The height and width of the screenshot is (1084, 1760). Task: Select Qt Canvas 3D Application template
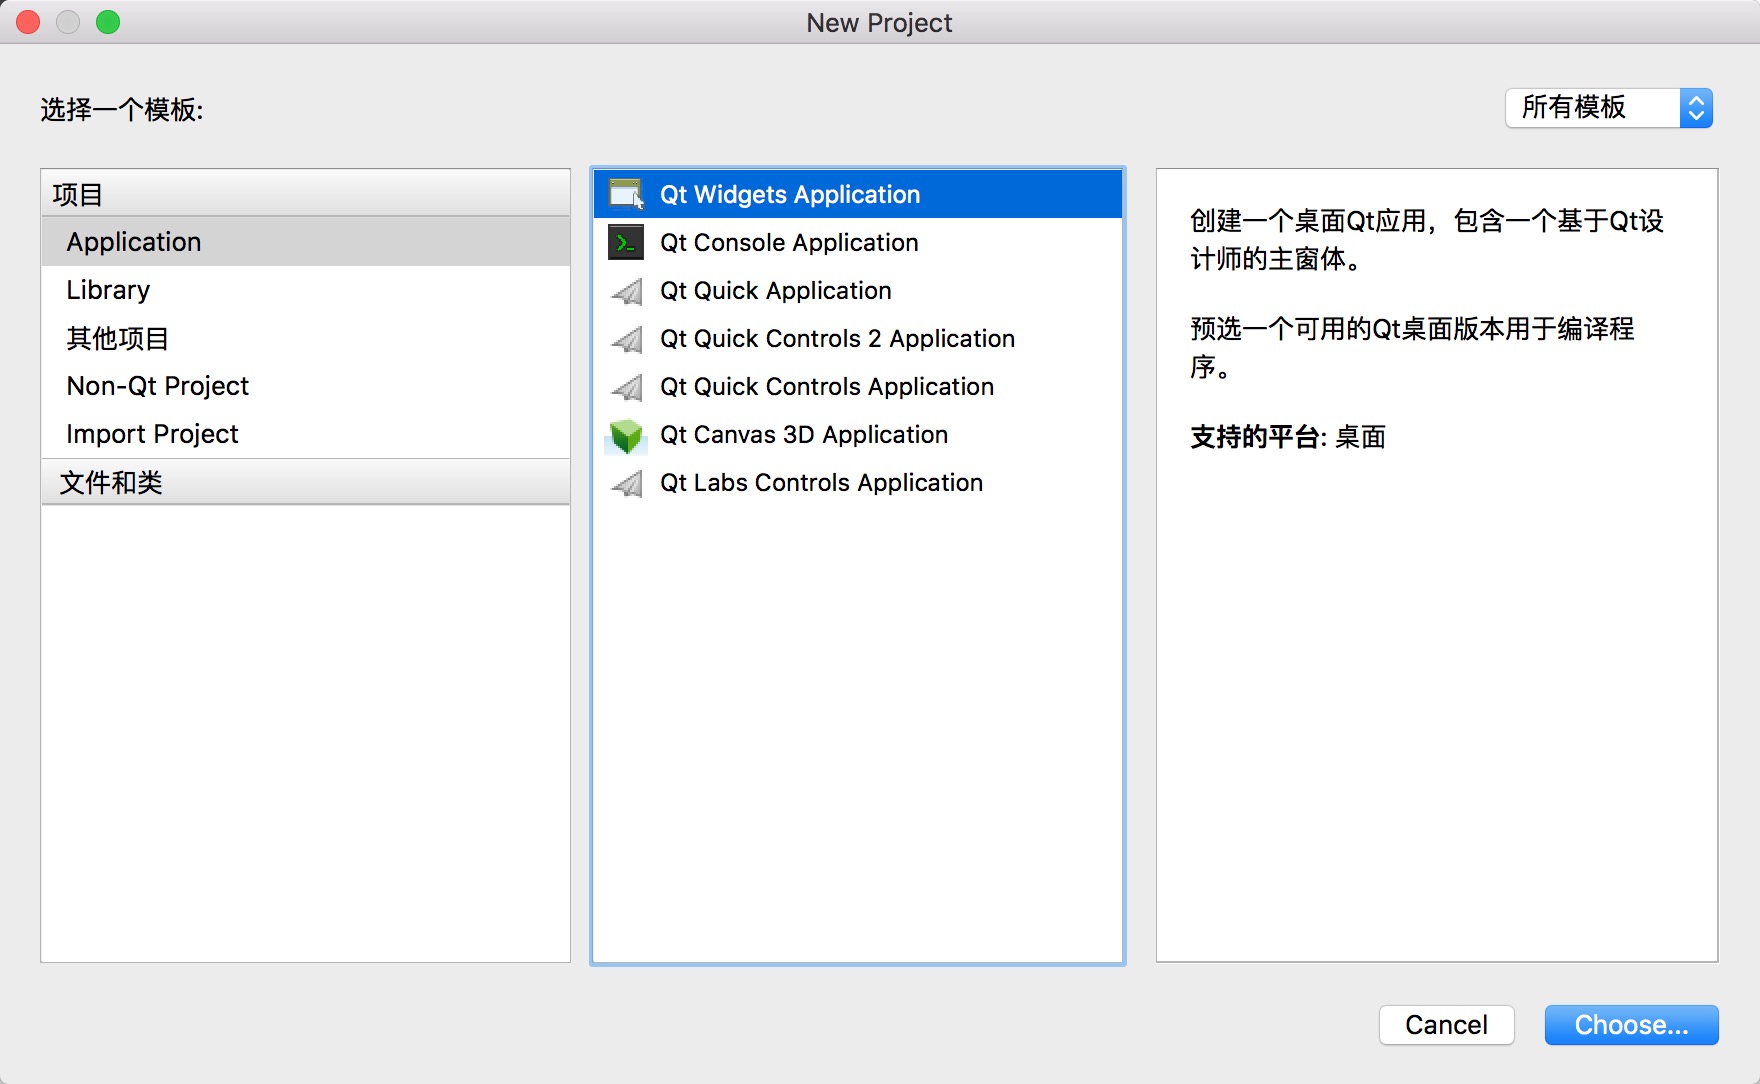pos(858,434)
